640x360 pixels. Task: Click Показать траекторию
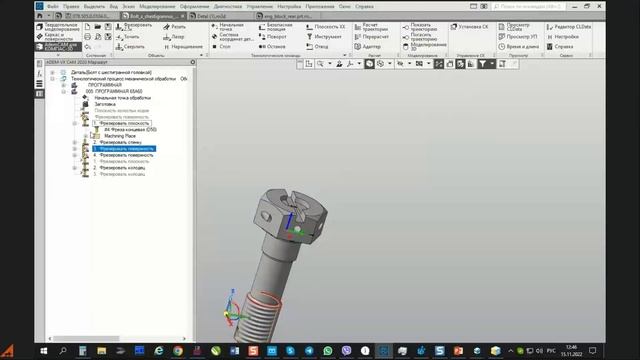tap(420, 27)
